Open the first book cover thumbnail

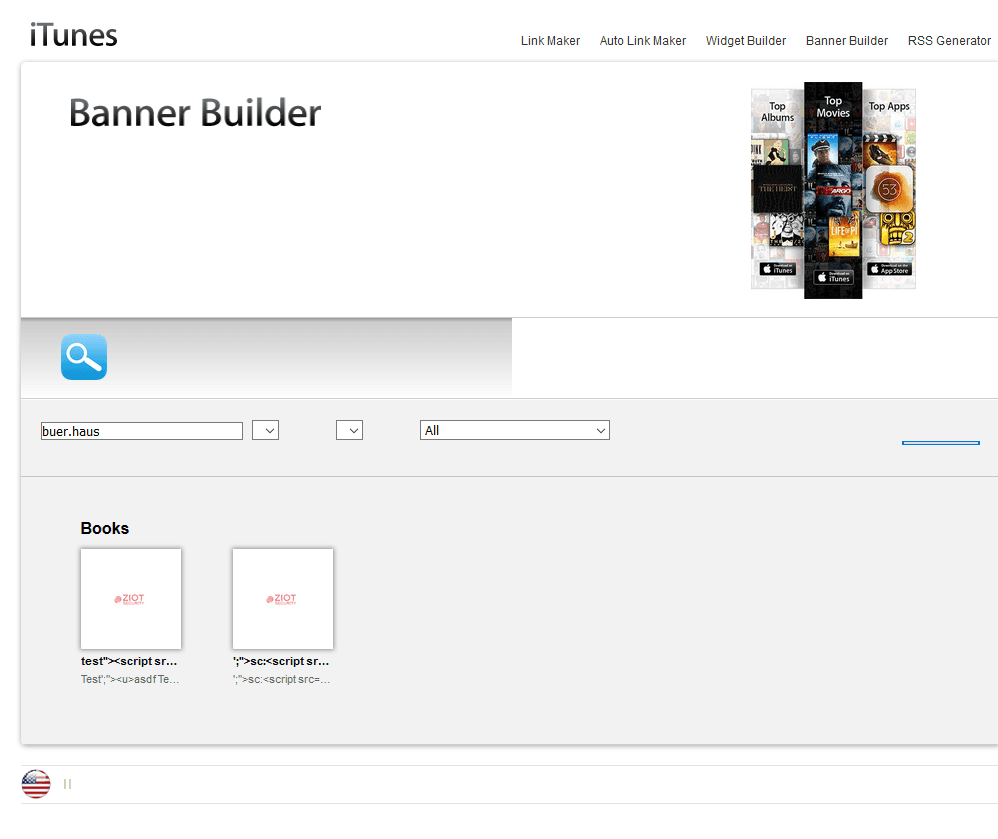(x=131, y=599)
